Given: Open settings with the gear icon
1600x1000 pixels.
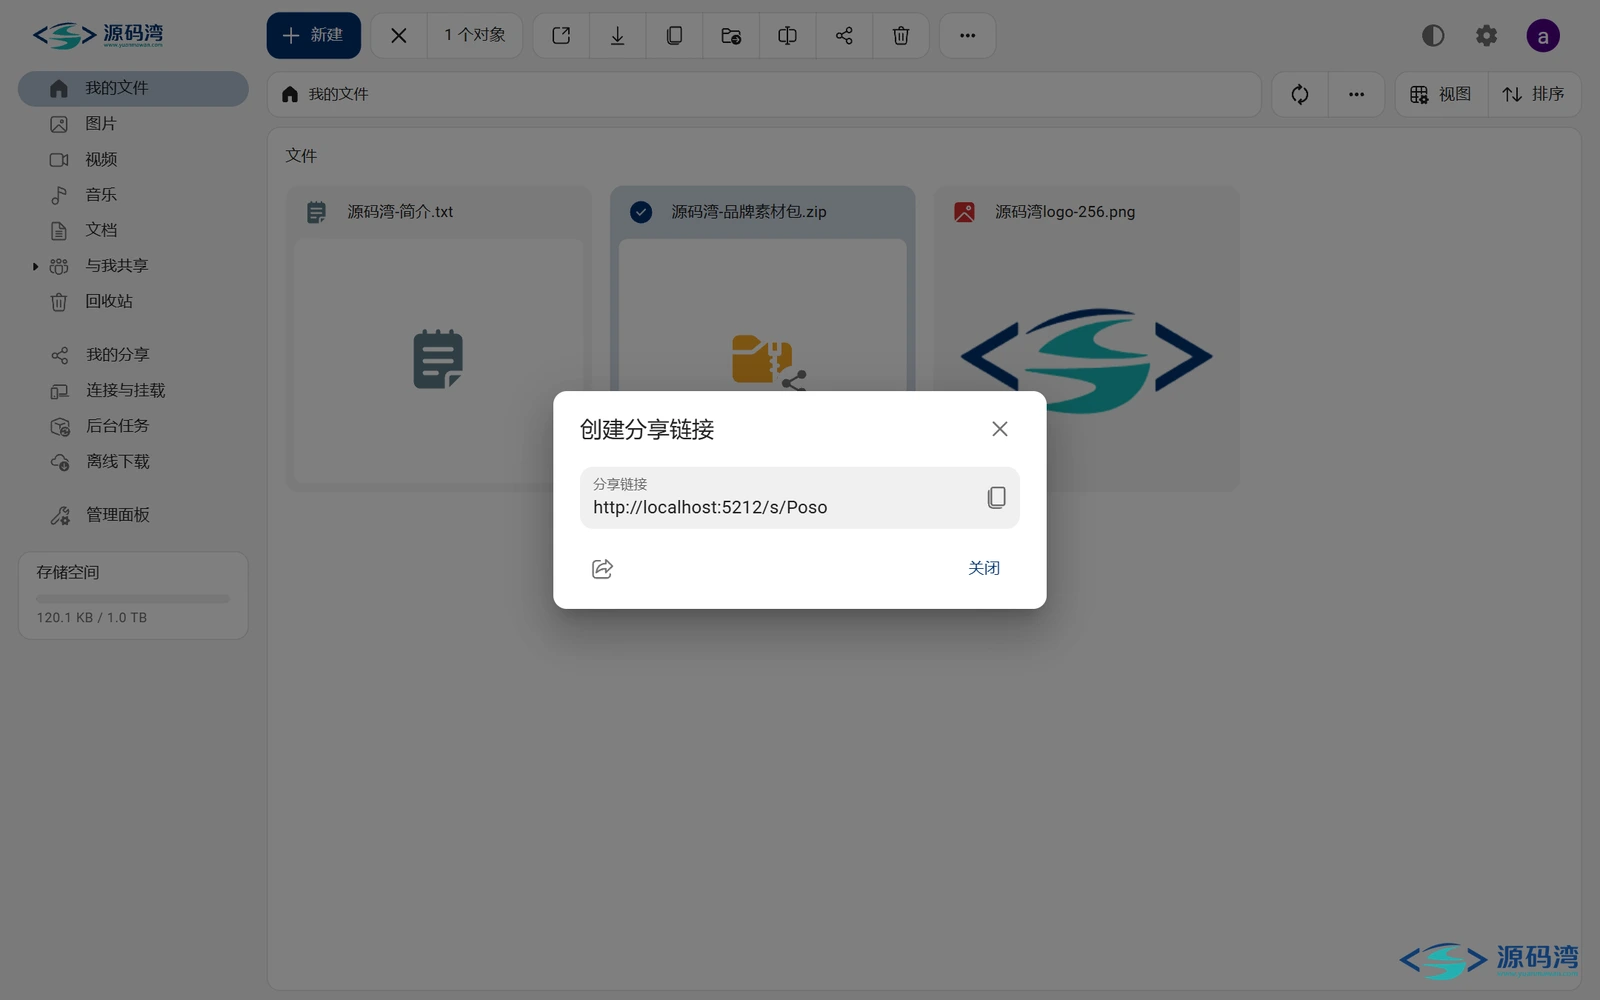Looking at the screenshot, I should 1487,36.
